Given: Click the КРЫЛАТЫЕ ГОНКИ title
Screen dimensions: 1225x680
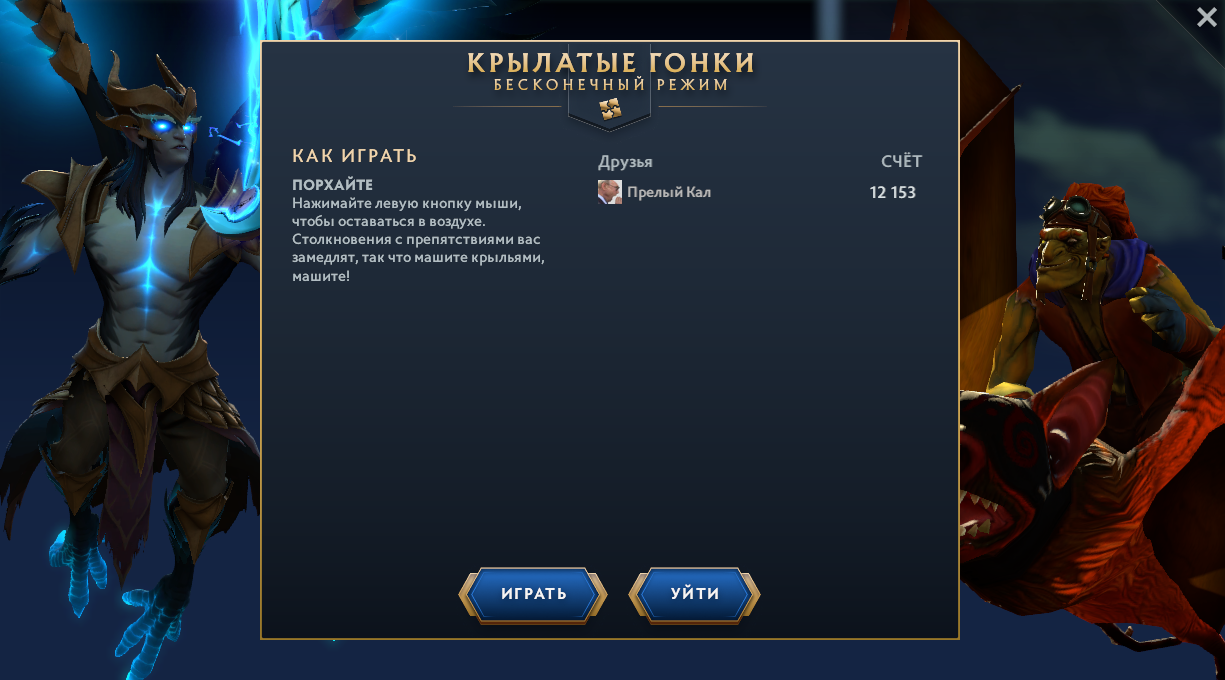Looking at the screenshot, I should click(610, 62).
